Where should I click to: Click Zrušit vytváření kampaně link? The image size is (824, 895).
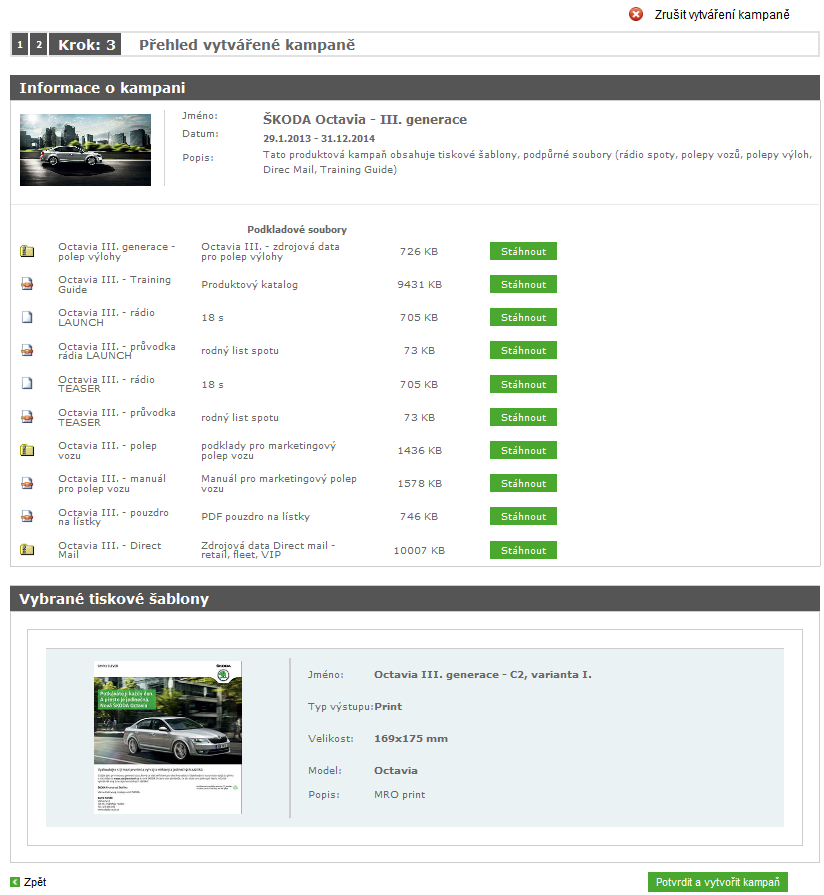pos(722,15)
